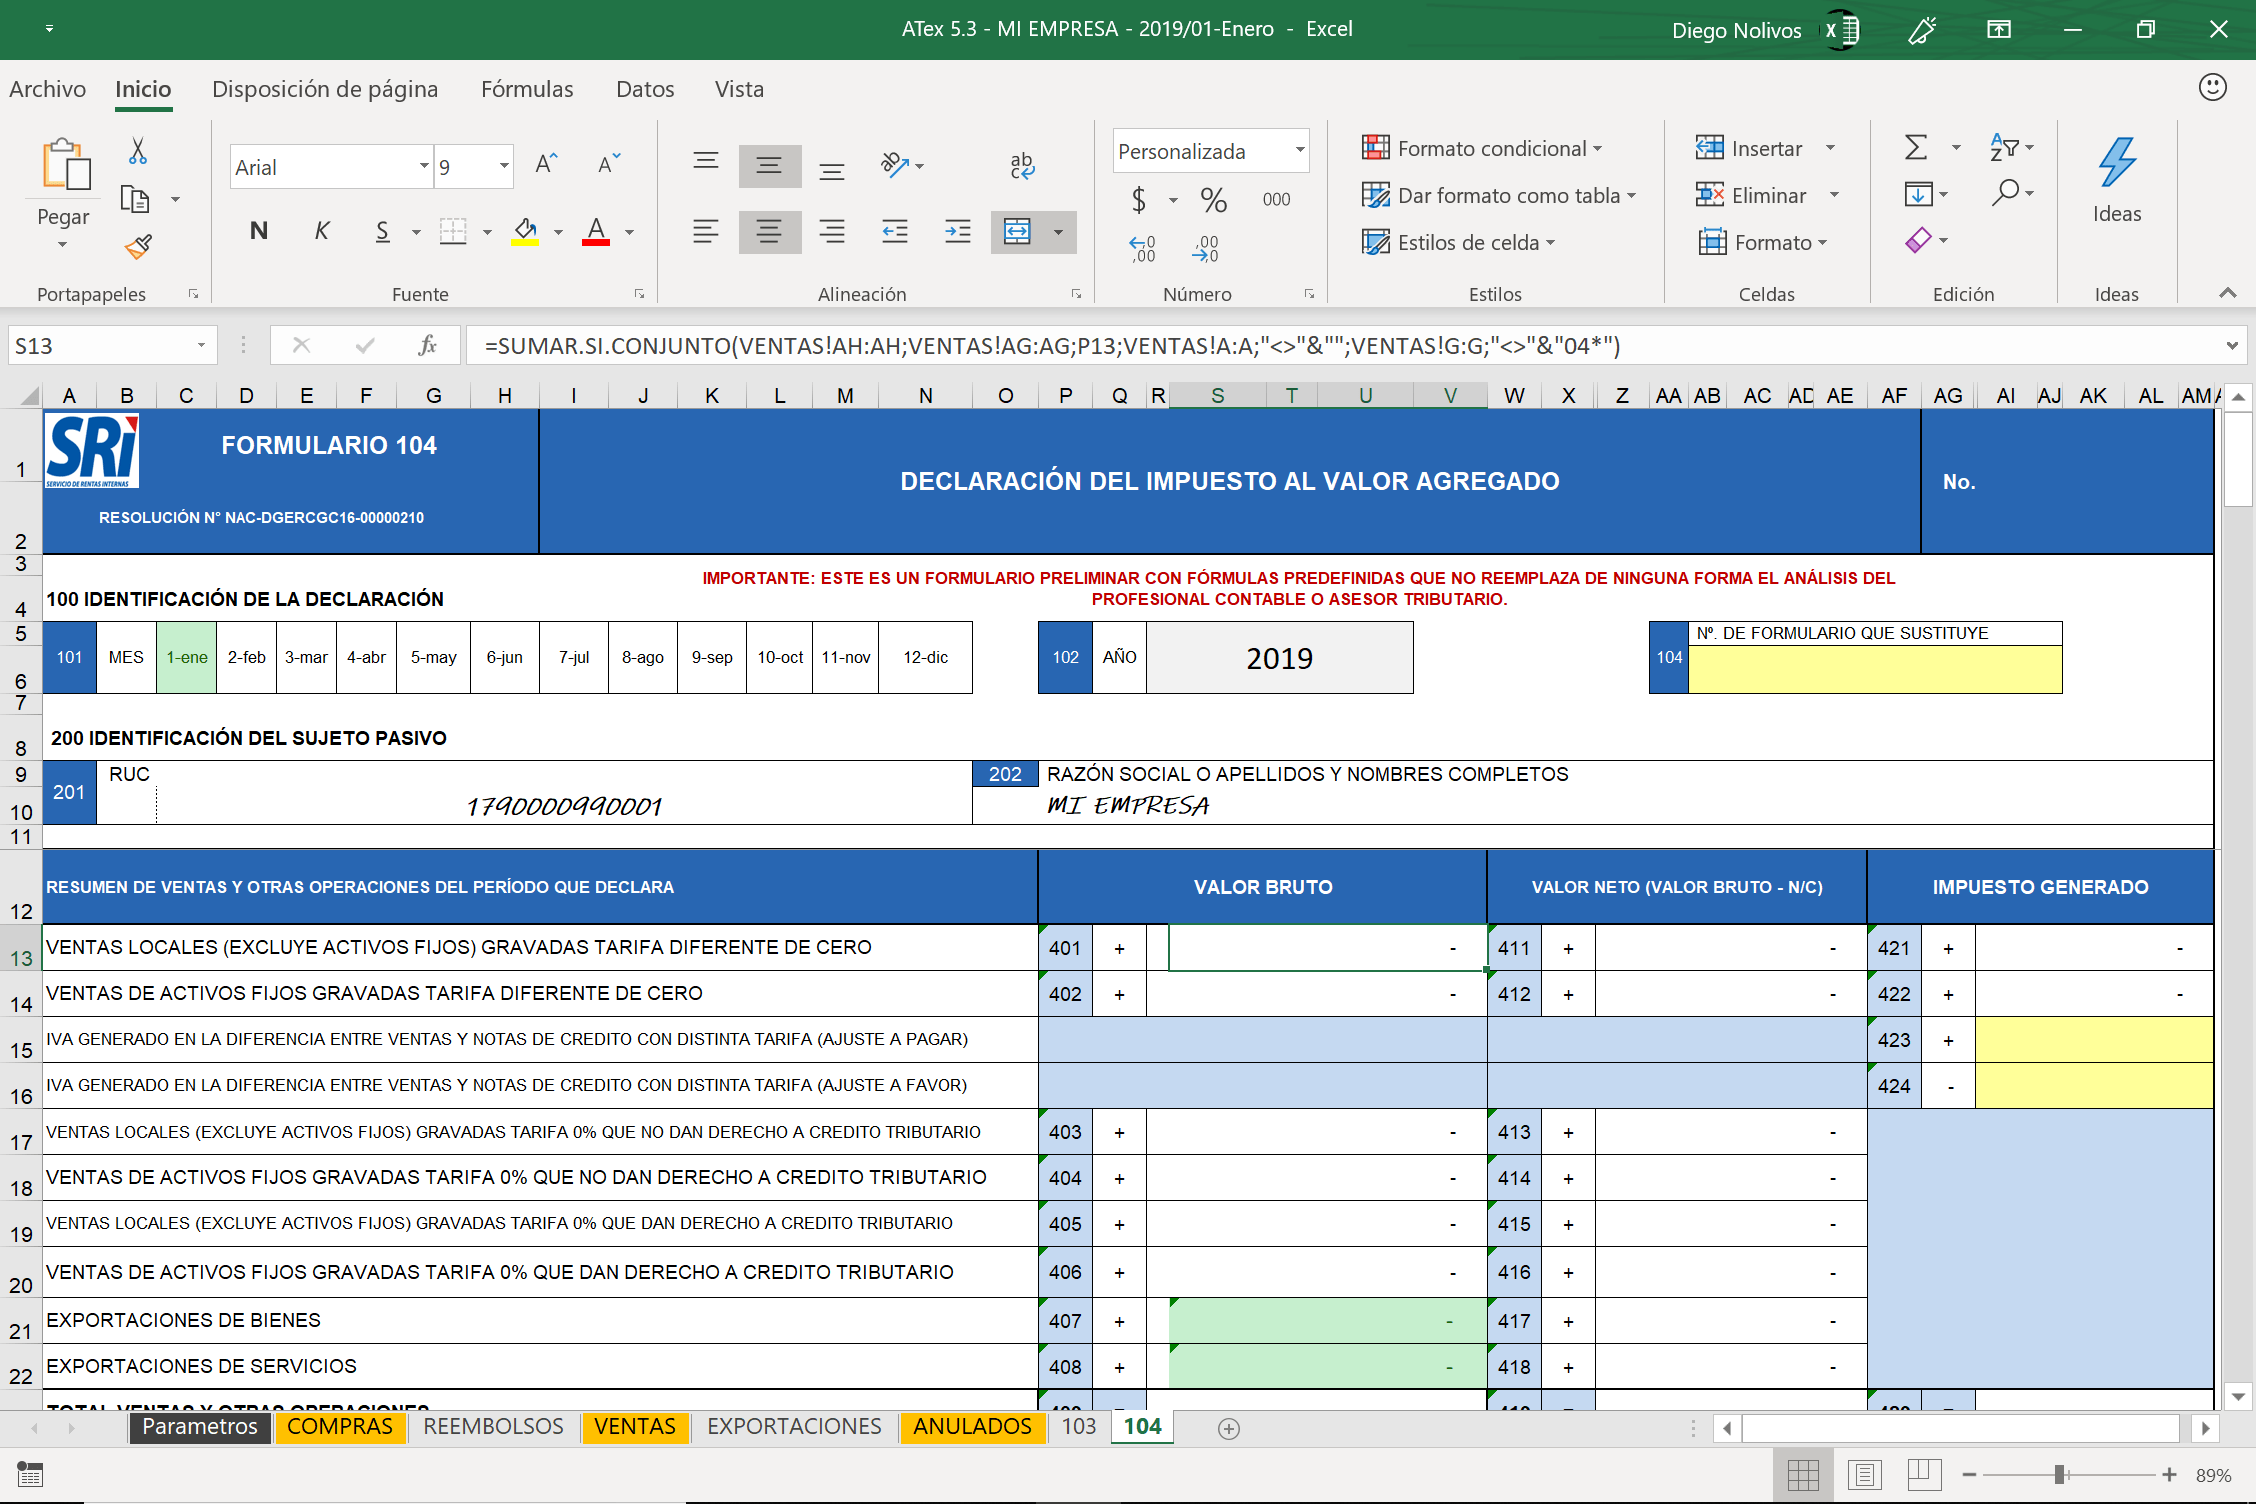The width and height of the screenshot is (2256, 1504).
Task: Open the font size dropdown
Action: (504, 166)
